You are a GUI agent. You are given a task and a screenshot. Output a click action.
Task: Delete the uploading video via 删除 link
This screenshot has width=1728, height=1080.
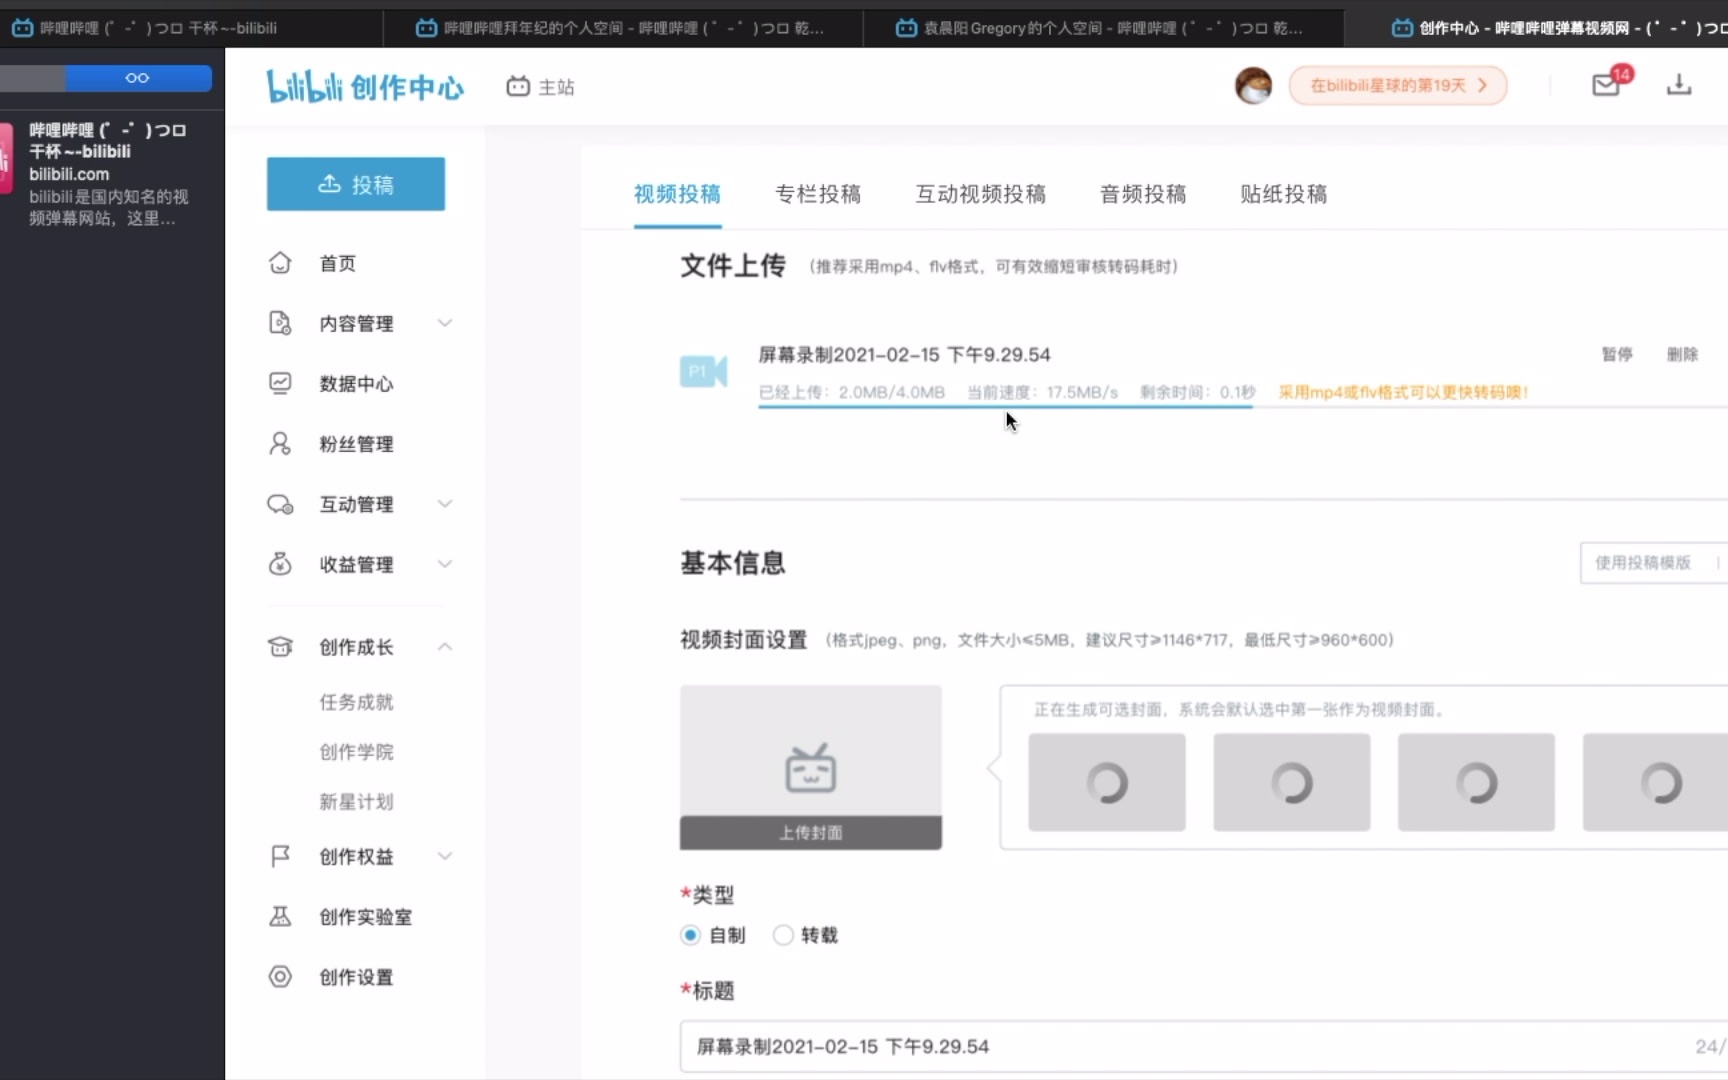point(1683,354)
